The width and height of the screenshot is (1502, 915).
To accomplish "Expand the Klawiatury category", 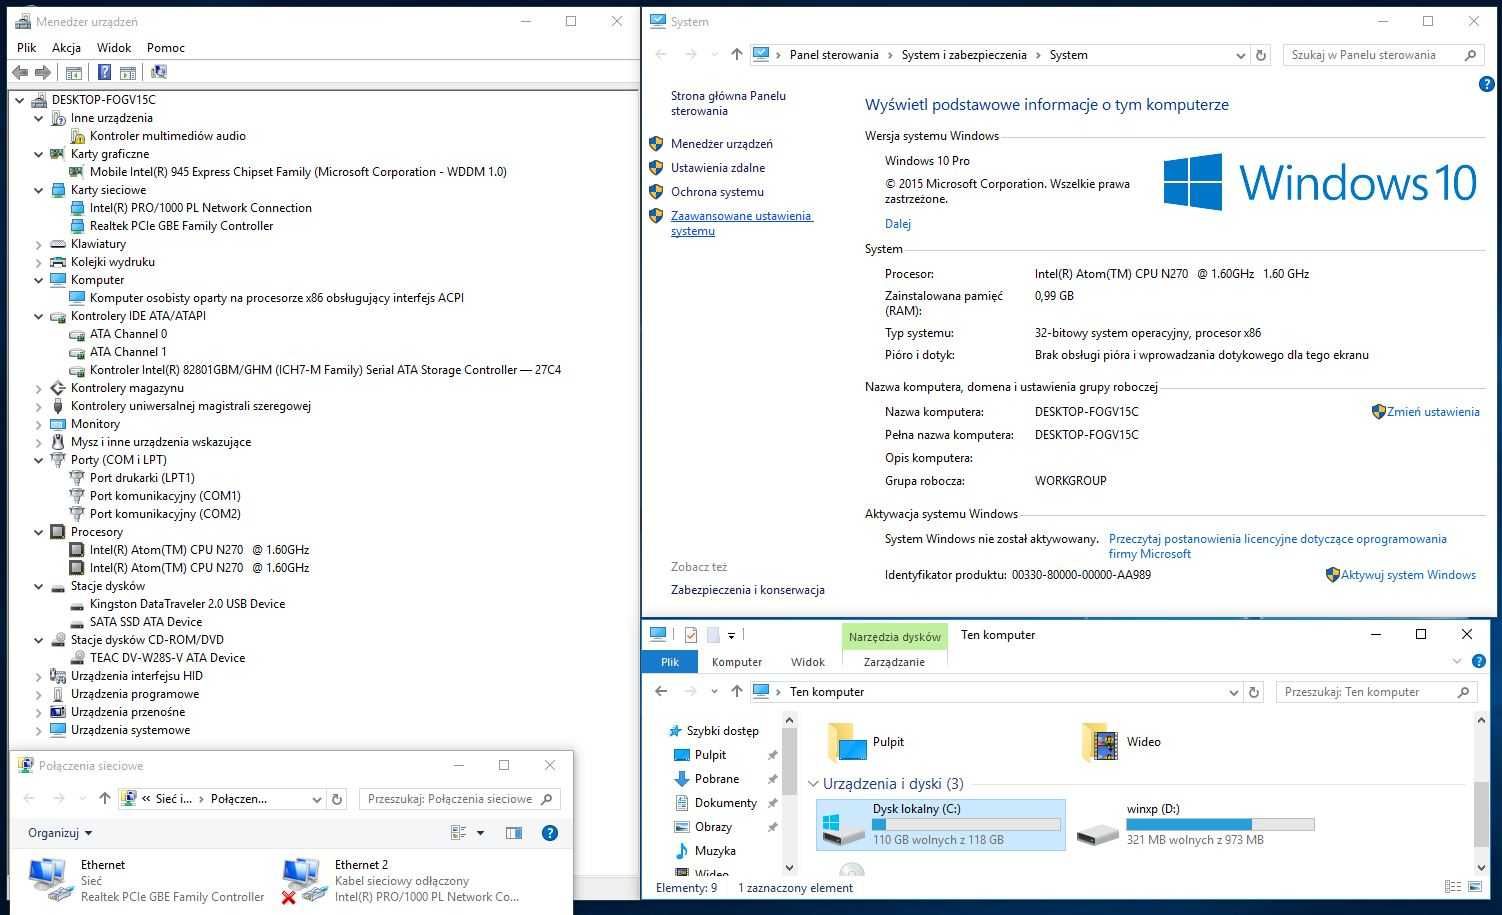I will pyautogui.click(x=39, y=244).
